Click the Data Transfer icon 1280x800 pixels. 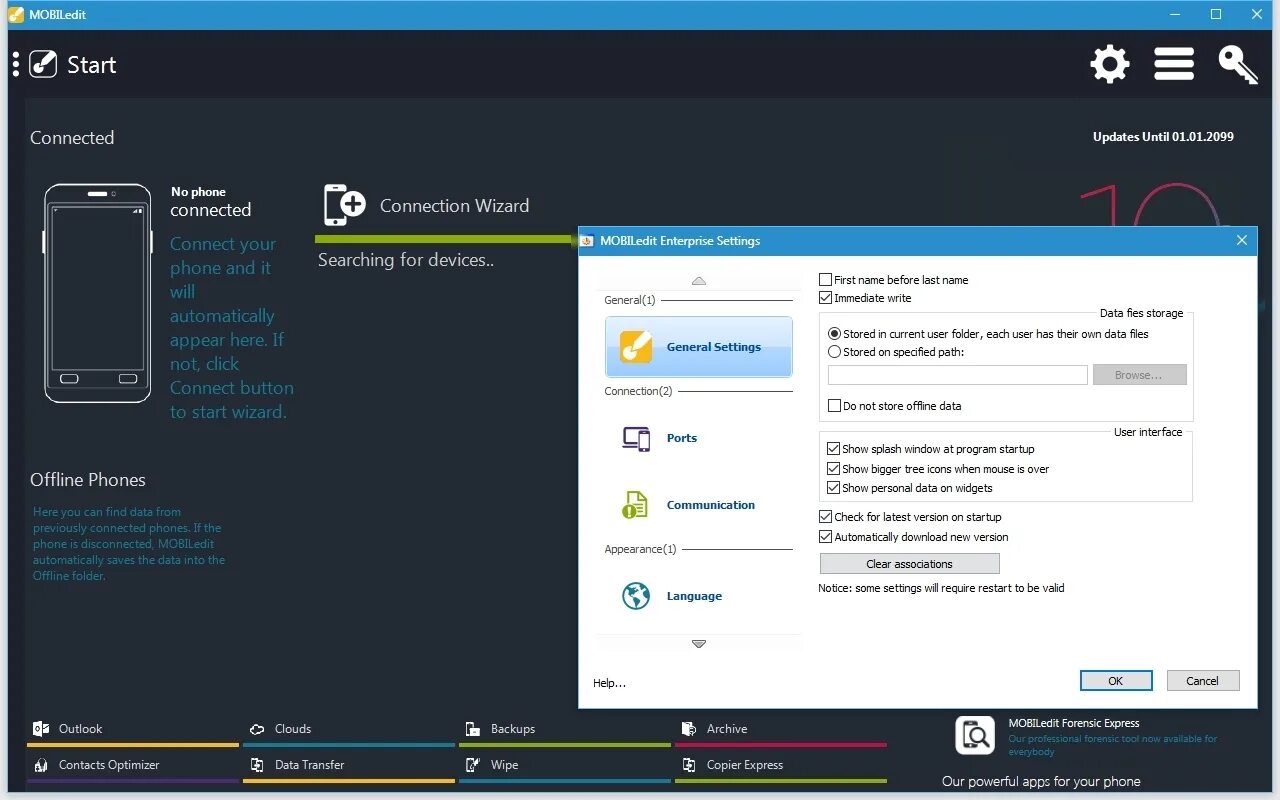click(x=257, y=765)
